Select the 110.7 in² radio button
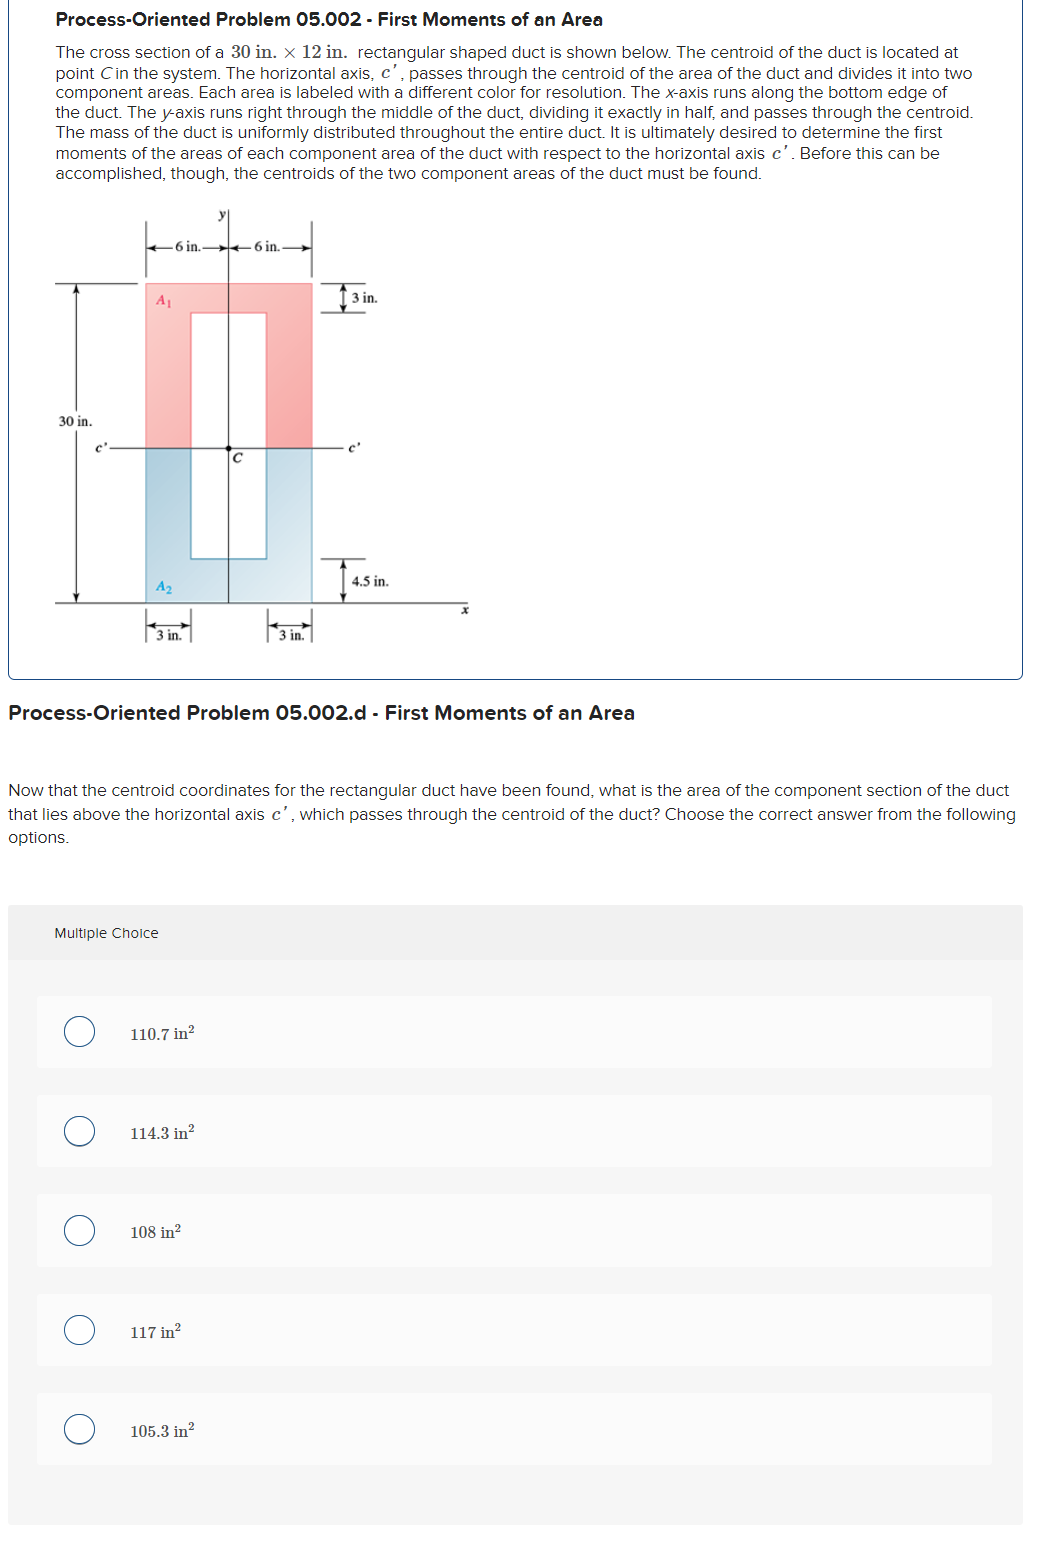Viewport: 1041px width, 1555px height. (82, 1032)
